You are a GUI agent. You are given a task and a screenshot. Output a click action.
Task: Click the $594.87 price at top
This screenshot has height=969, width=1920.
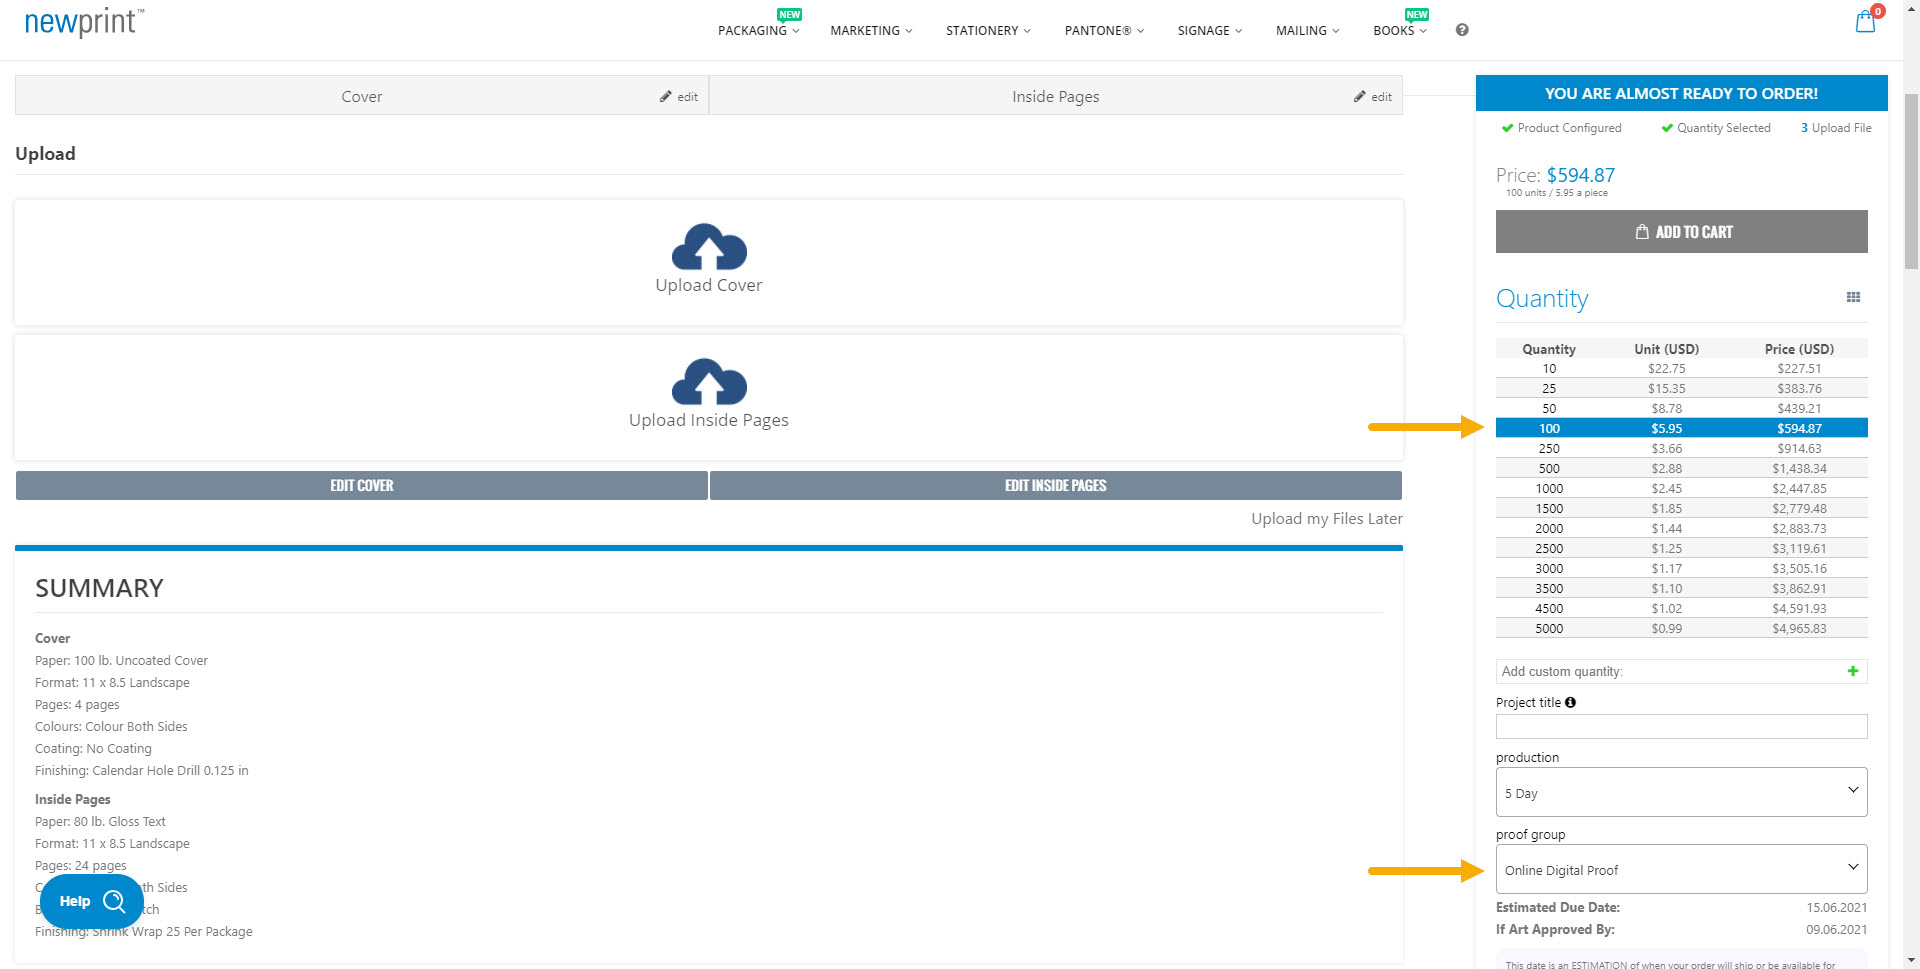click(x=1580, y=175)
